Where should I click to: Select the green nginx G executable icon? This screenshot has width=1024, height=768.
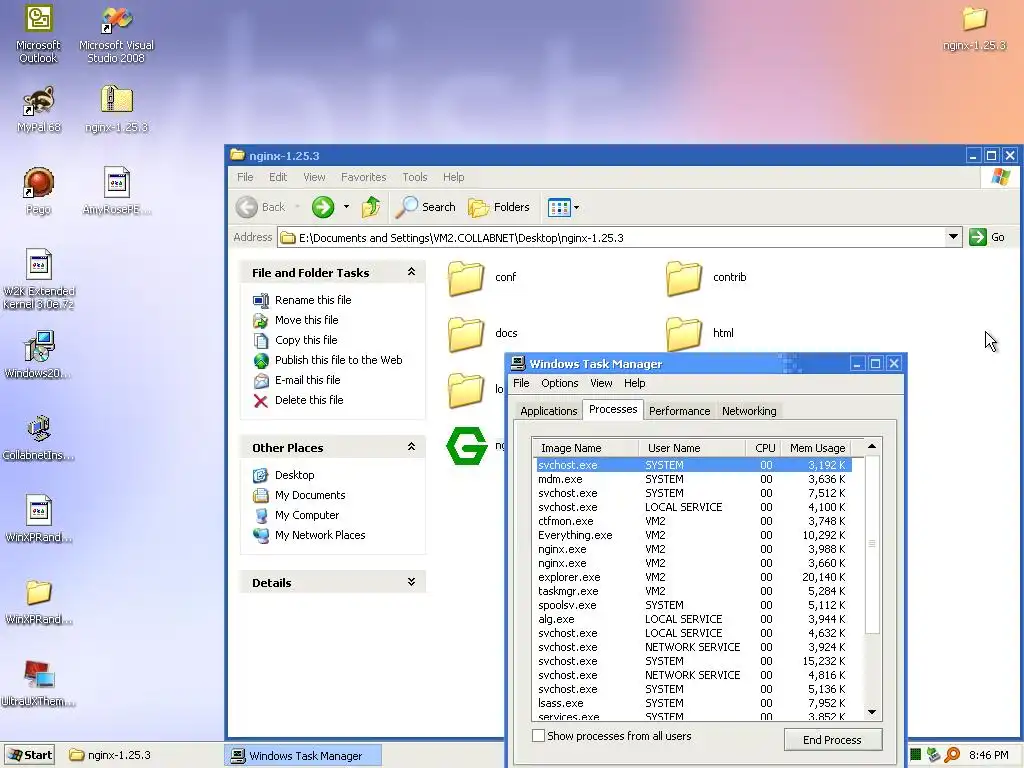pyautogui.click(x=466, y=446)
